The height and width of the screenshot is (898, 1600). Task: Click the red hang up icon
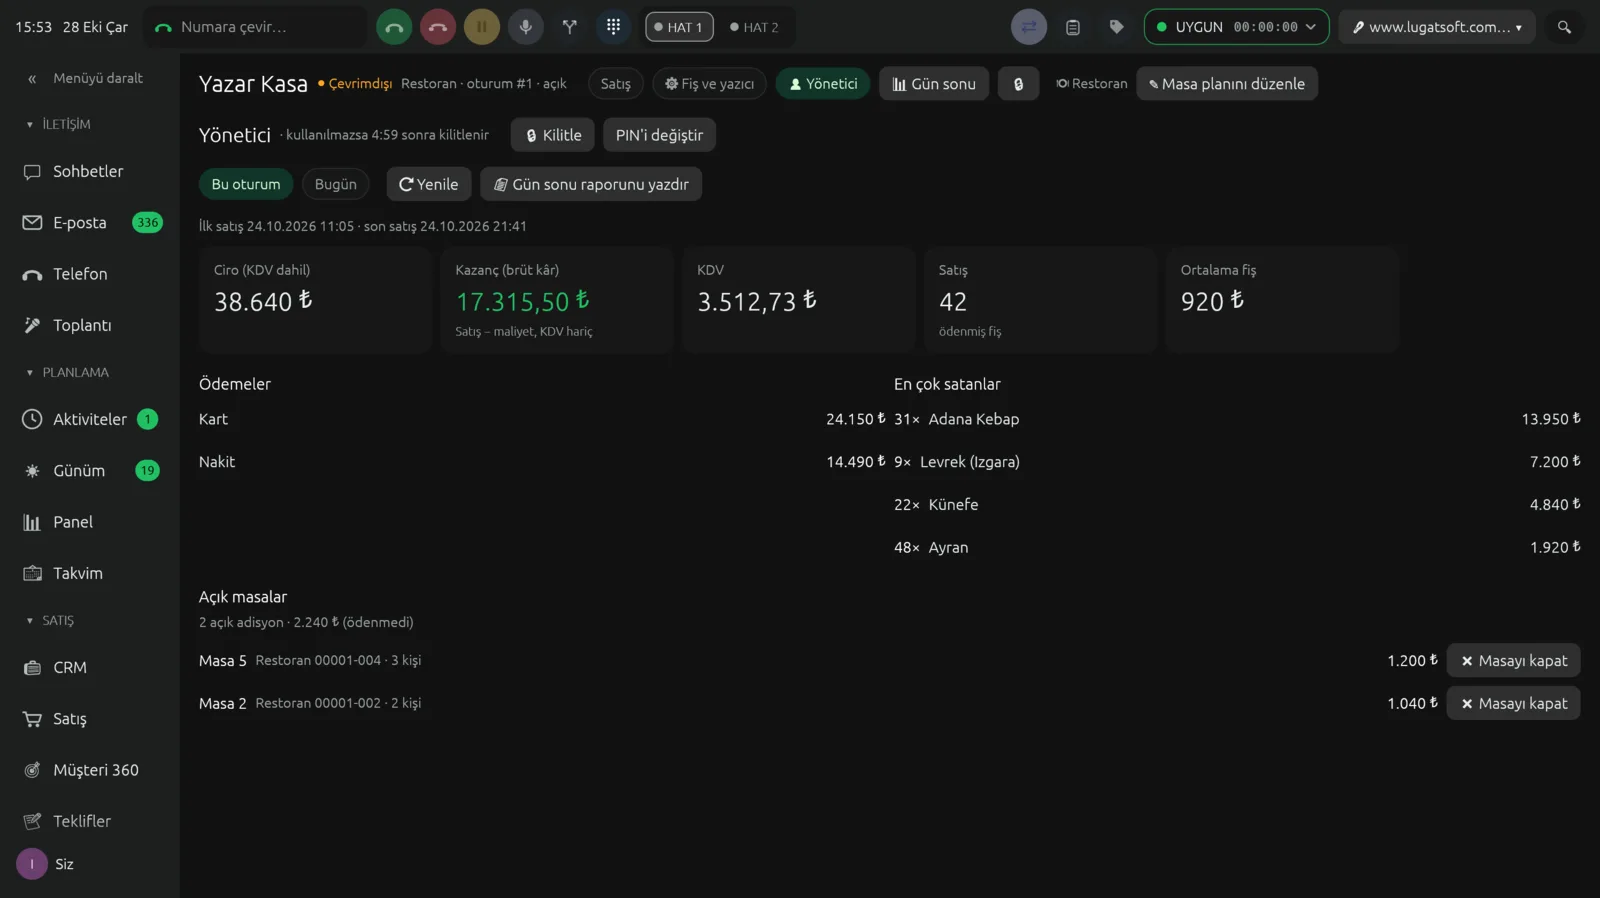pyautogui.click(x=438, y=27)
